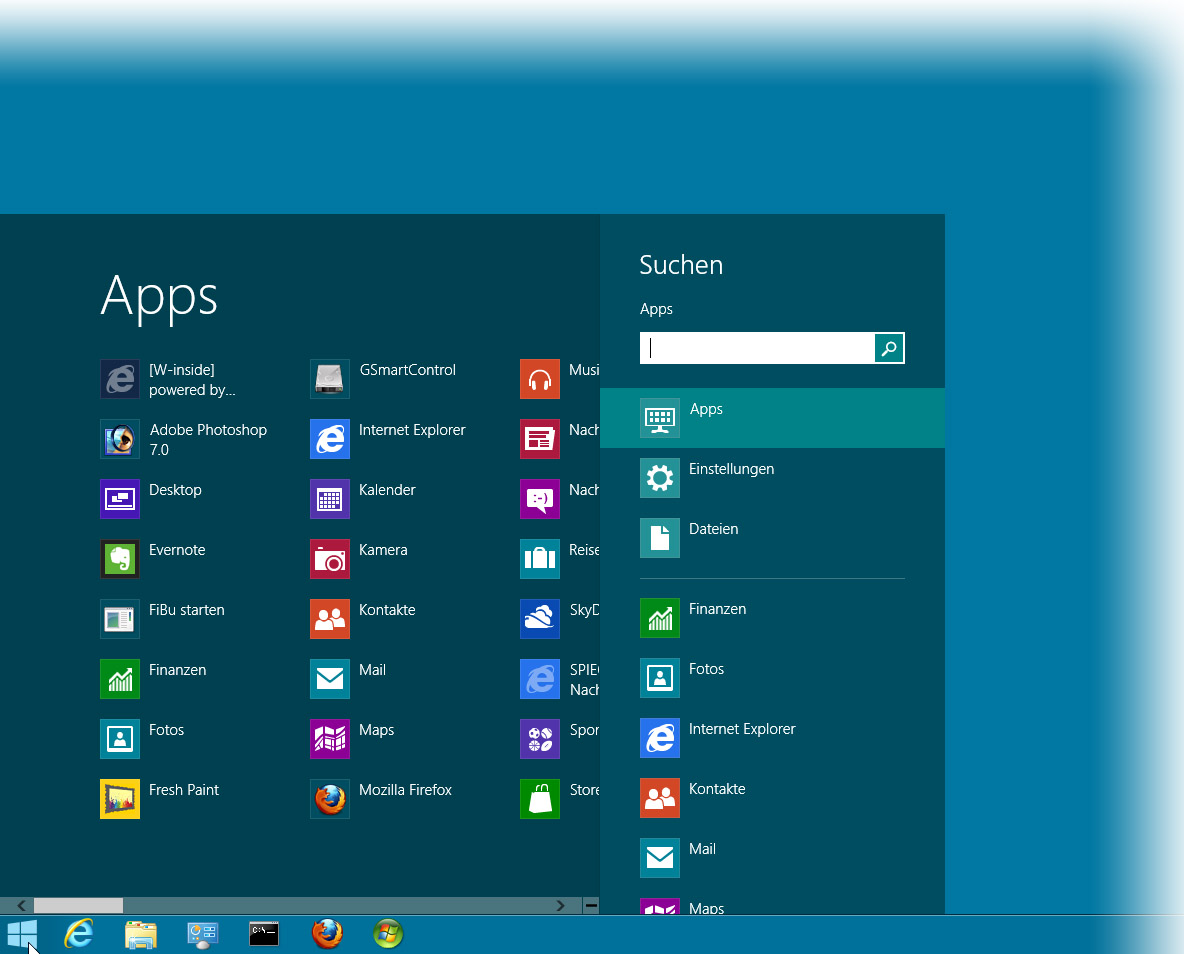Open the Kalender app icon
Screen dimensions: 1184x954
tap(330, 499)
